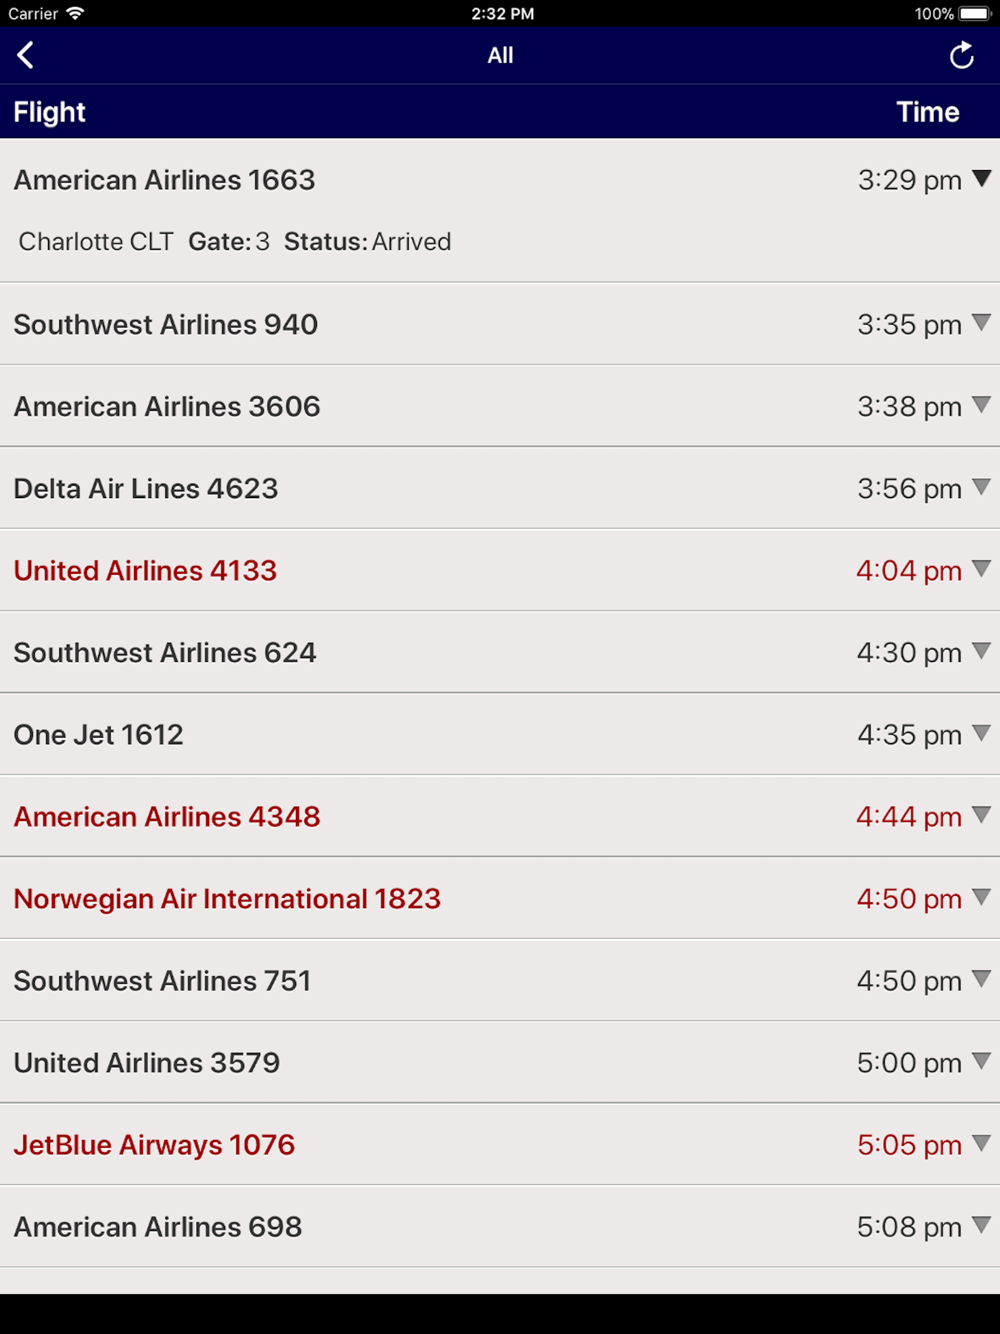Expand American Airlines 4348 arrow

point(981,815)
